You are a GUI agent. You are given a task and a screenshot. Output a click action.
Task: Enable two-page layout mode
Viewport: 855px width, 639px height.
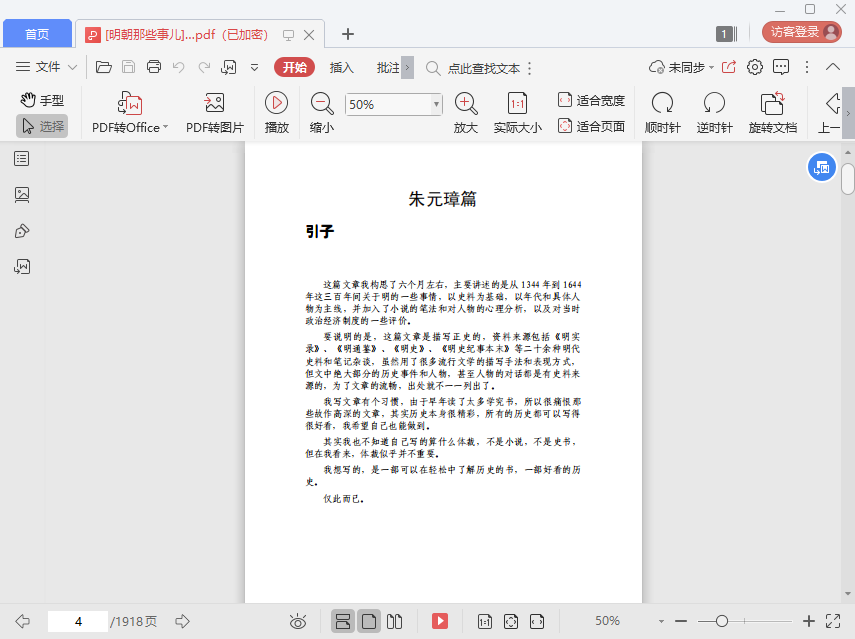pyautogui.click(x=394, y=622)
